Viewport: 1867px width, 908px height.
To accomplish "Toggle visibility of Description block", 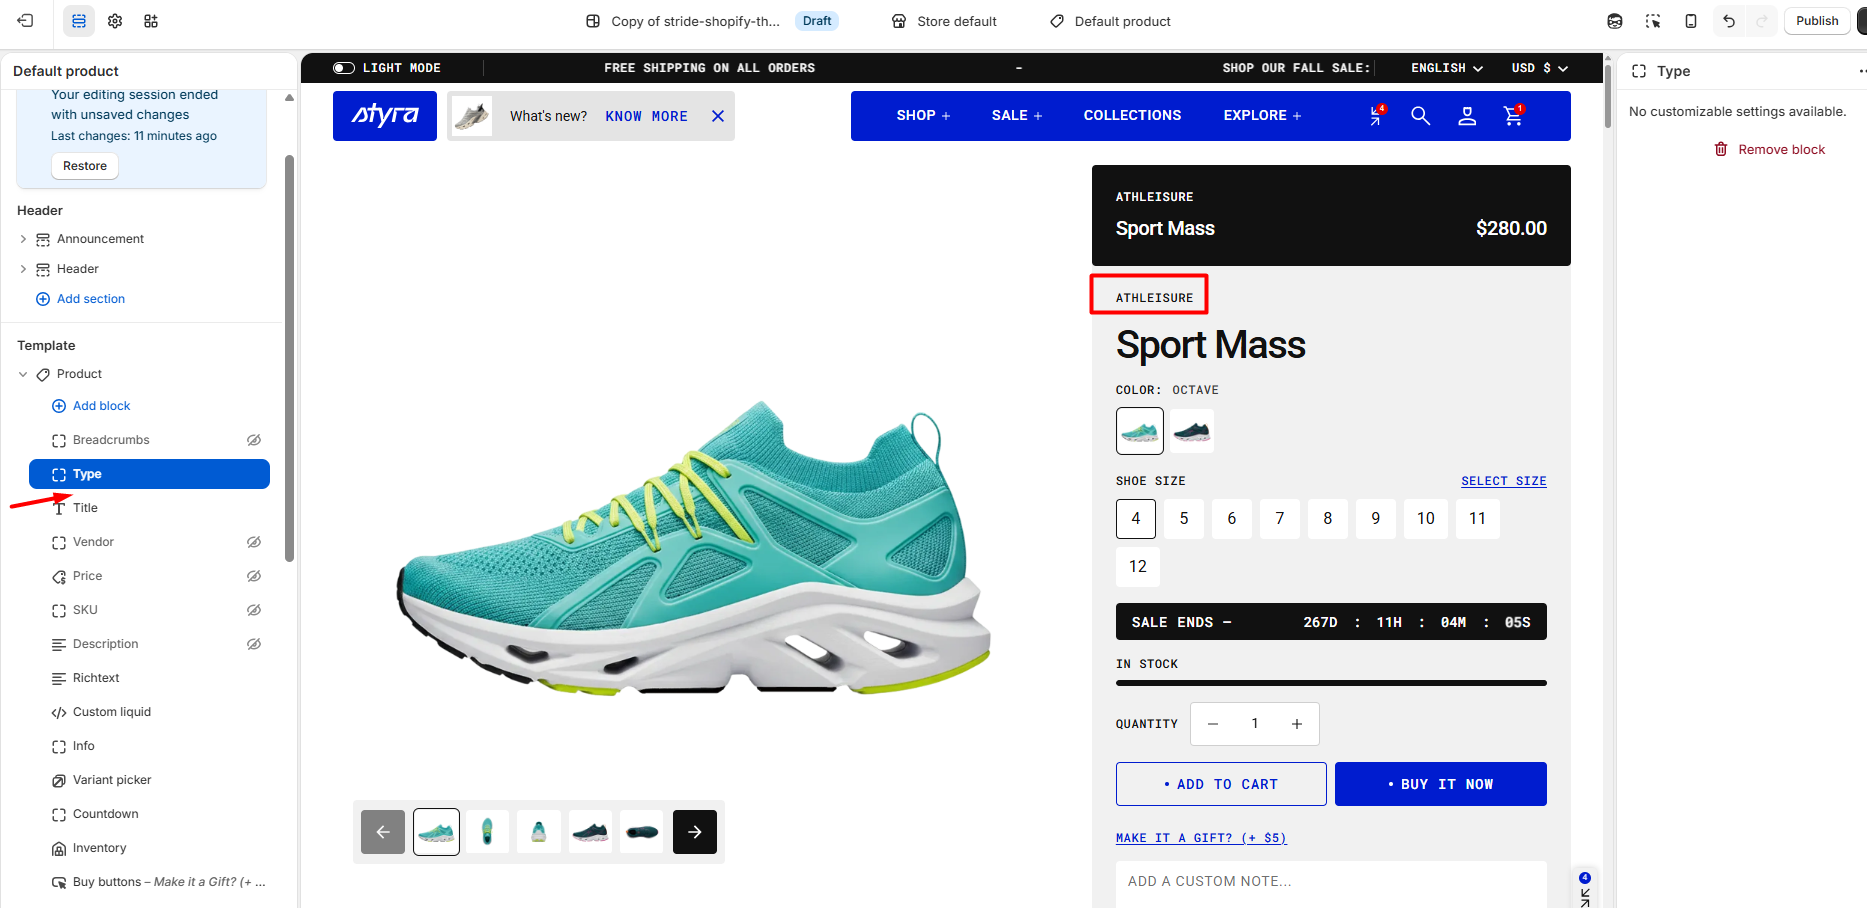I will click(x=254, y=644).
